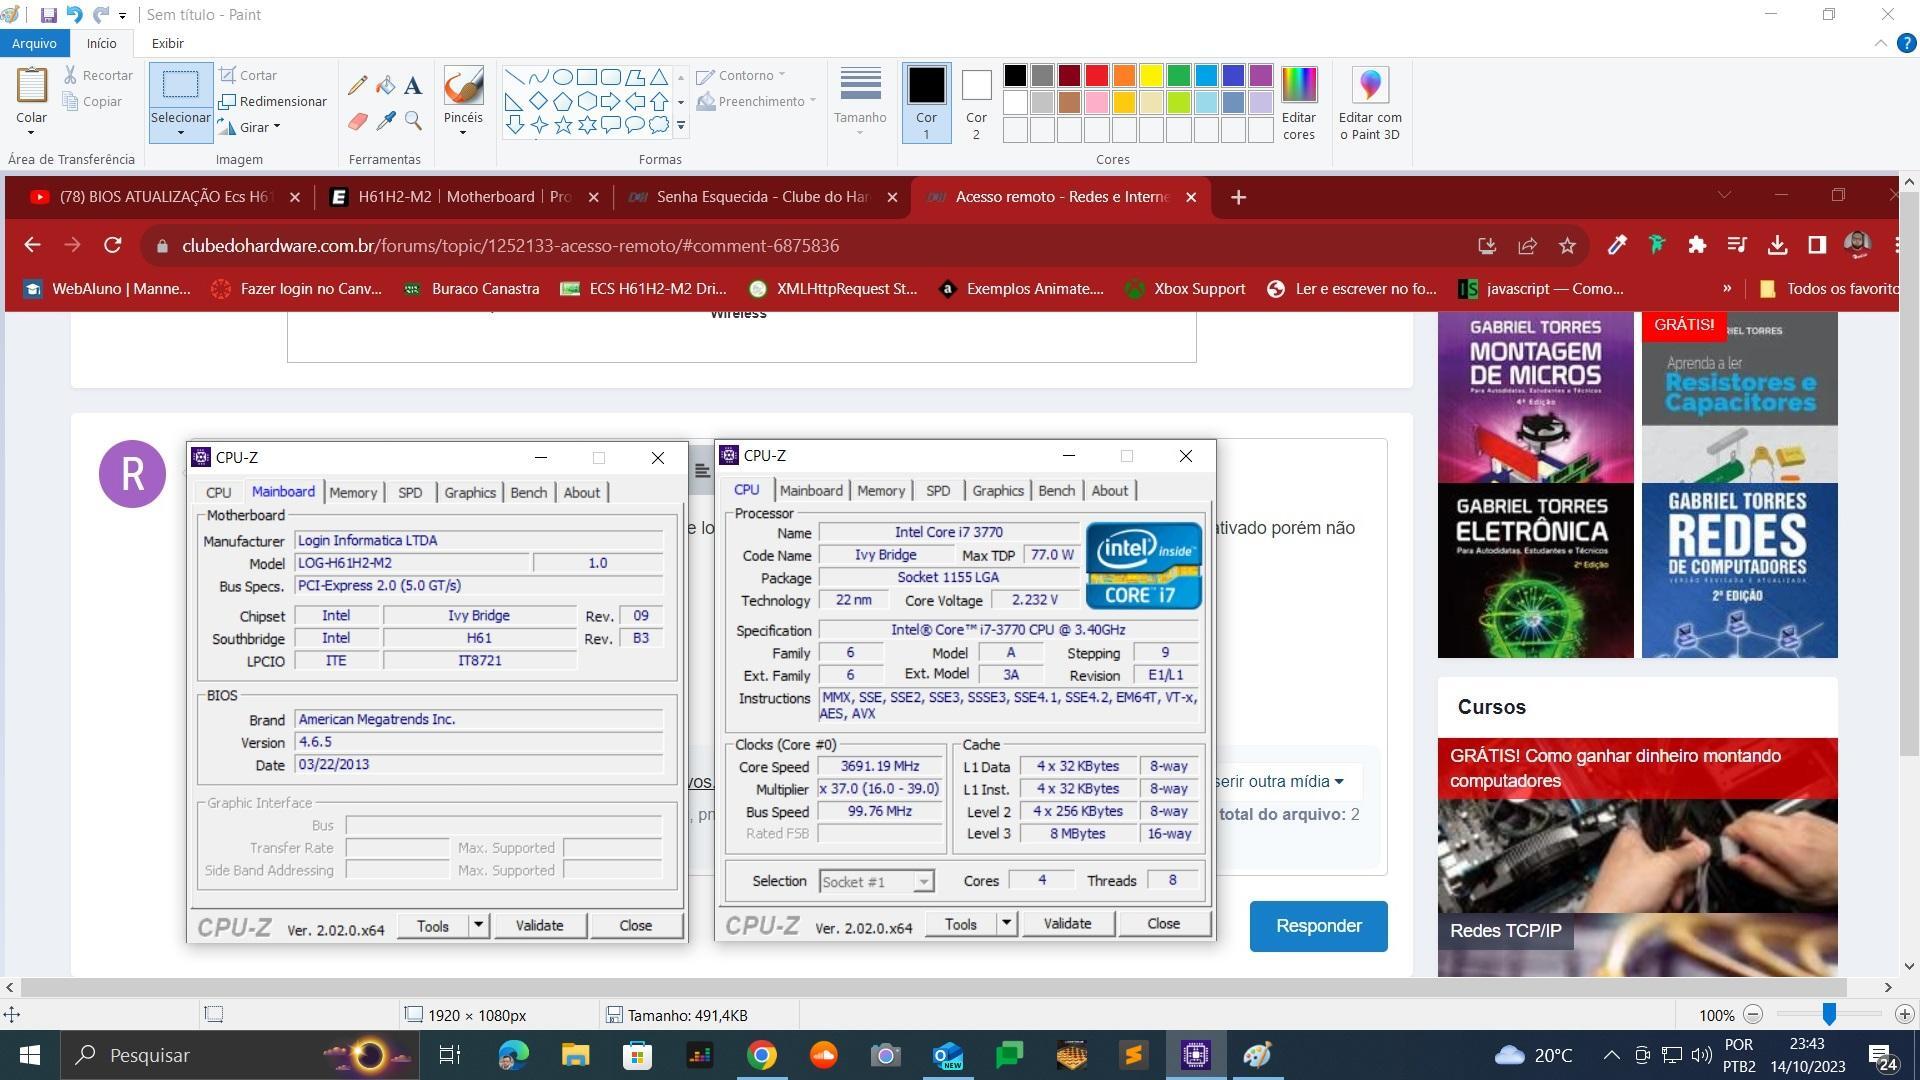Open the Pincéis brushes dropdown
Image resolution: width=1920 pixels, height=1080 pixels.
463,132
